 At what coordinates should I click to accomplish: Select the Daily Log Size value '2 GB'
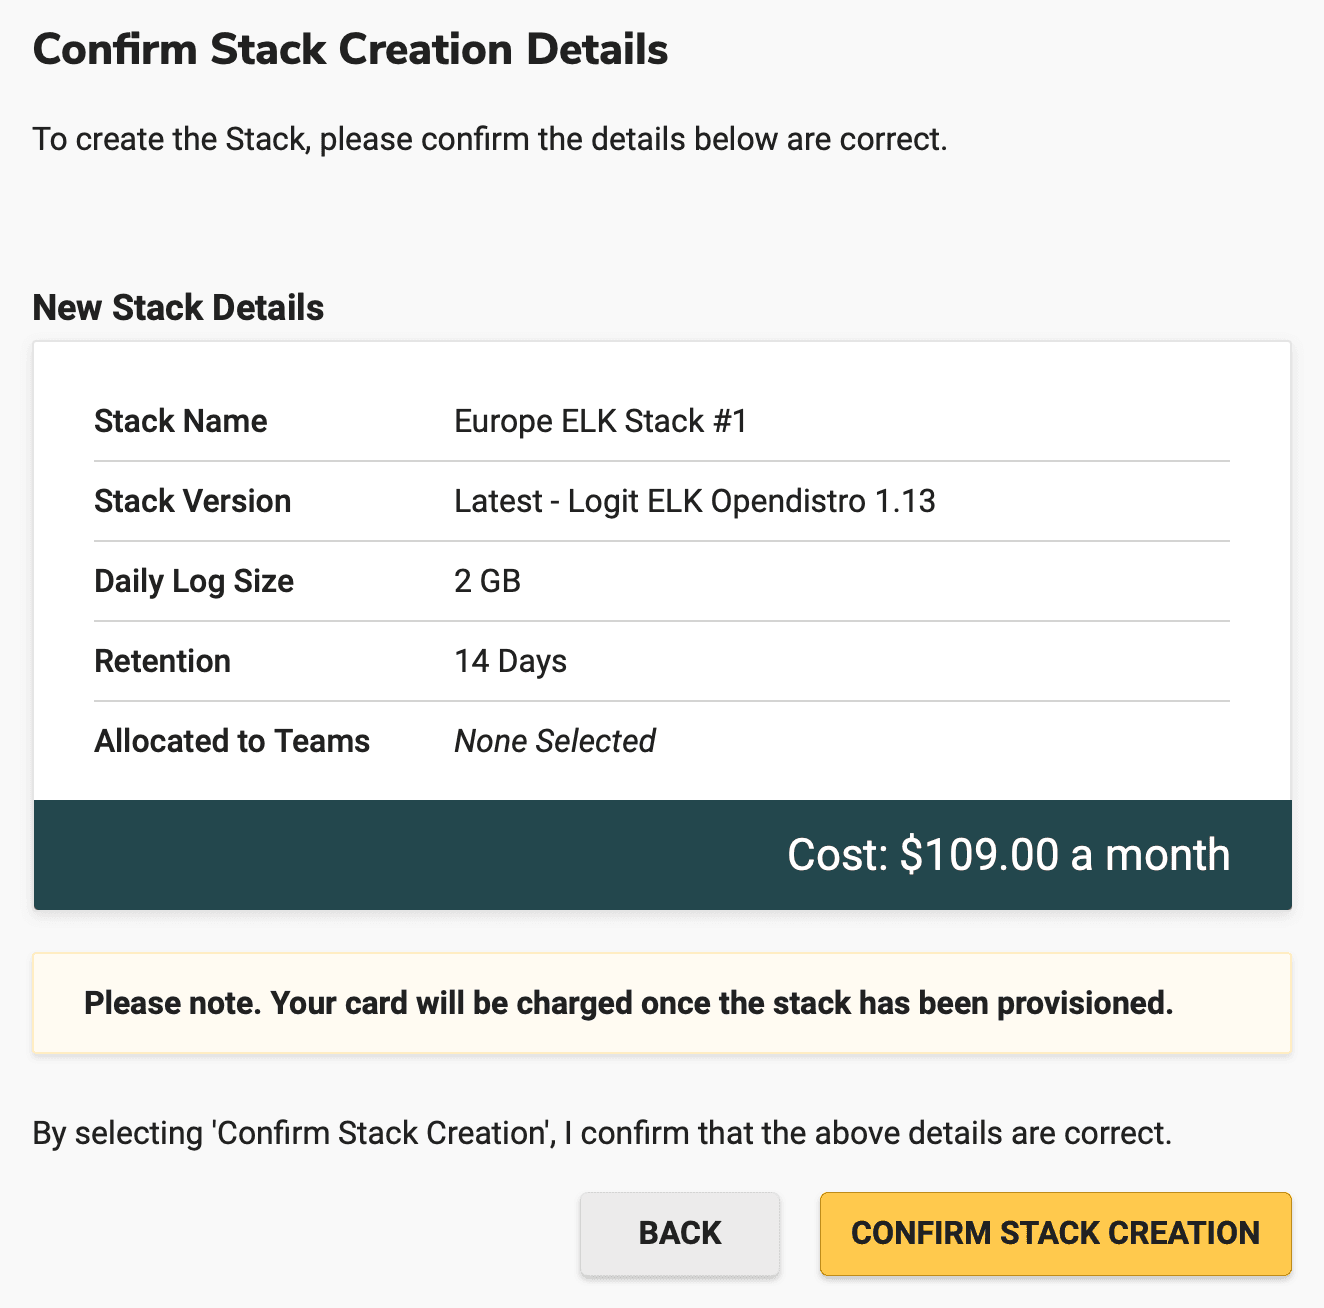tap(487, 581)
